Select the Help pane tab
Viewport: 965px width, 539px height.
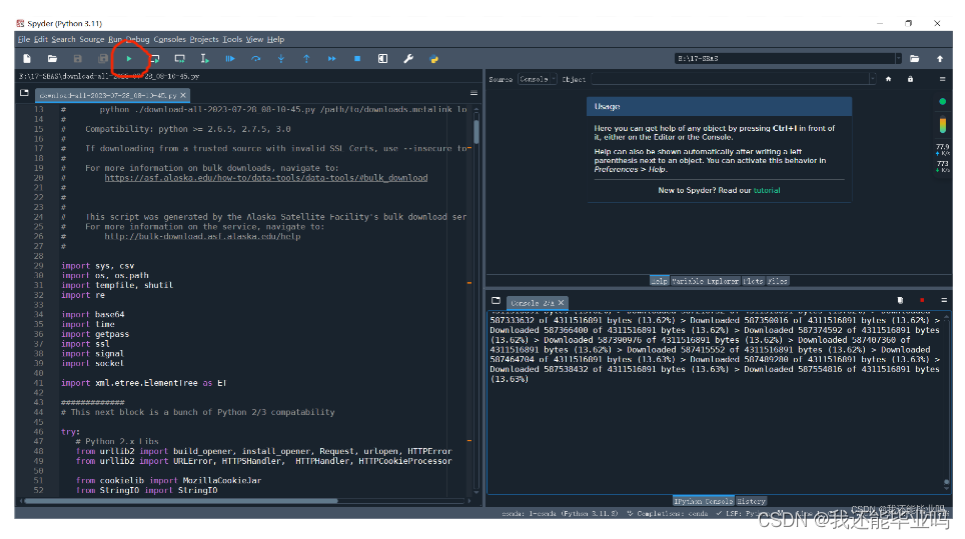pos(659,281)
